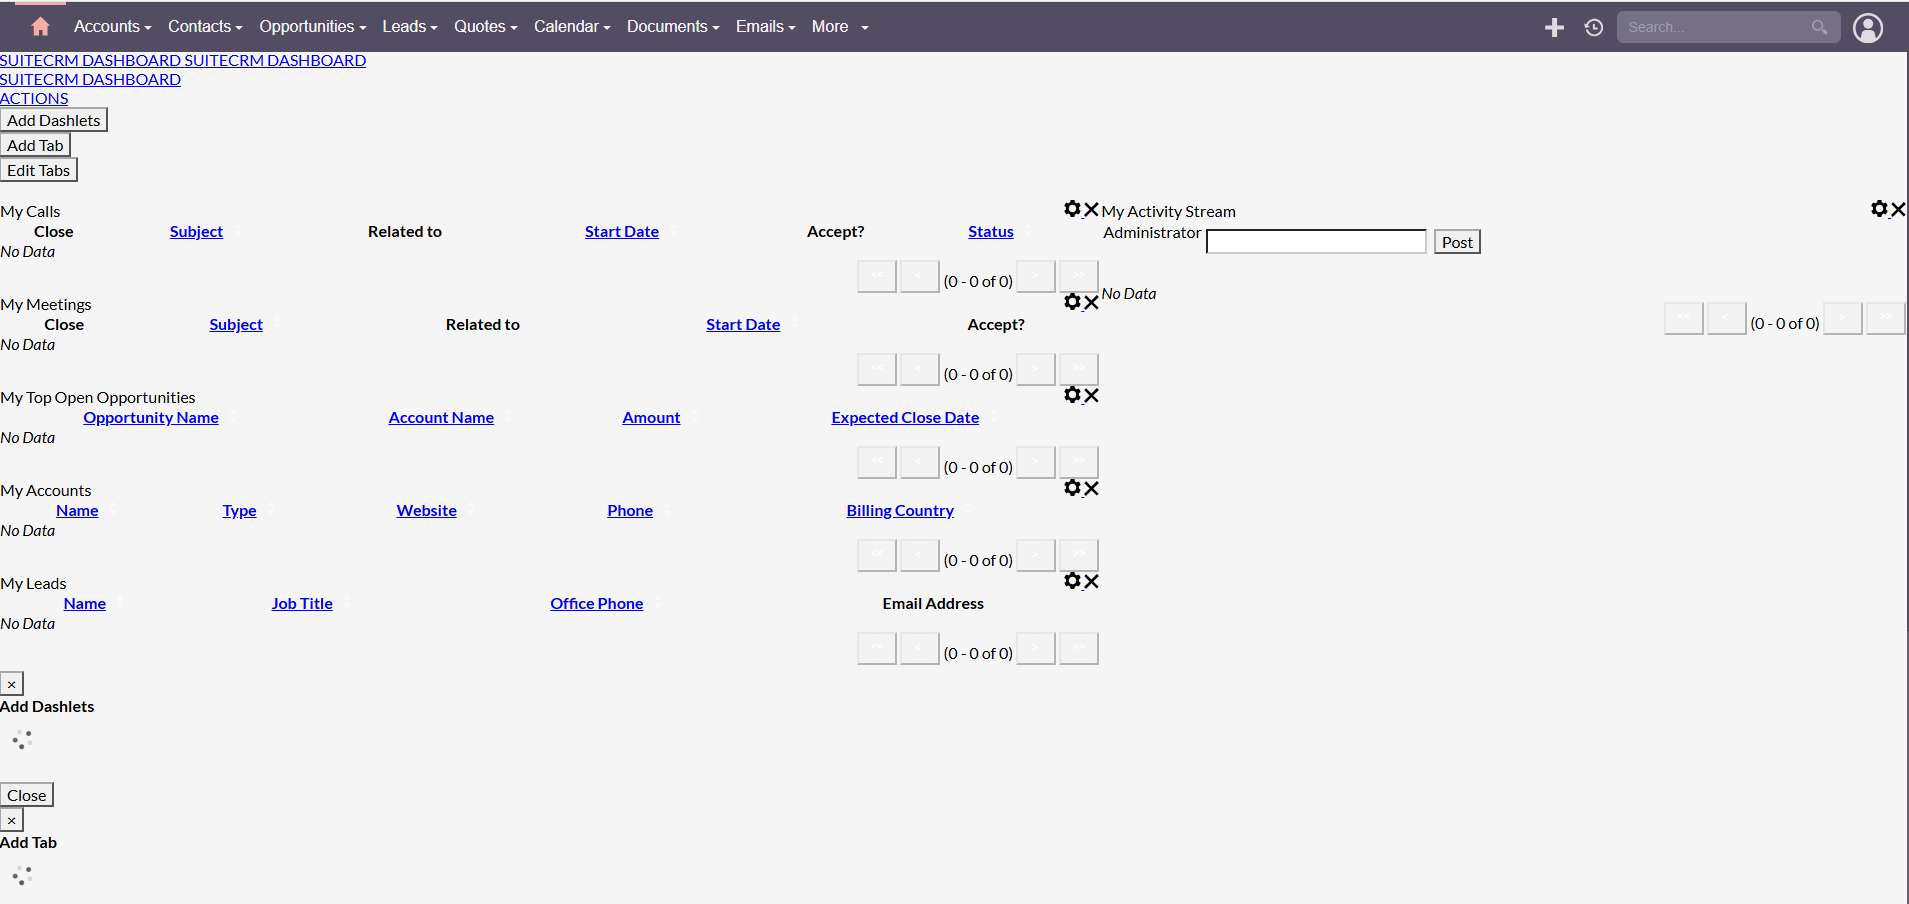Sort My Leads by Job Title
This screenshot has width=1909, height=904.
click(x=302, y=603)
